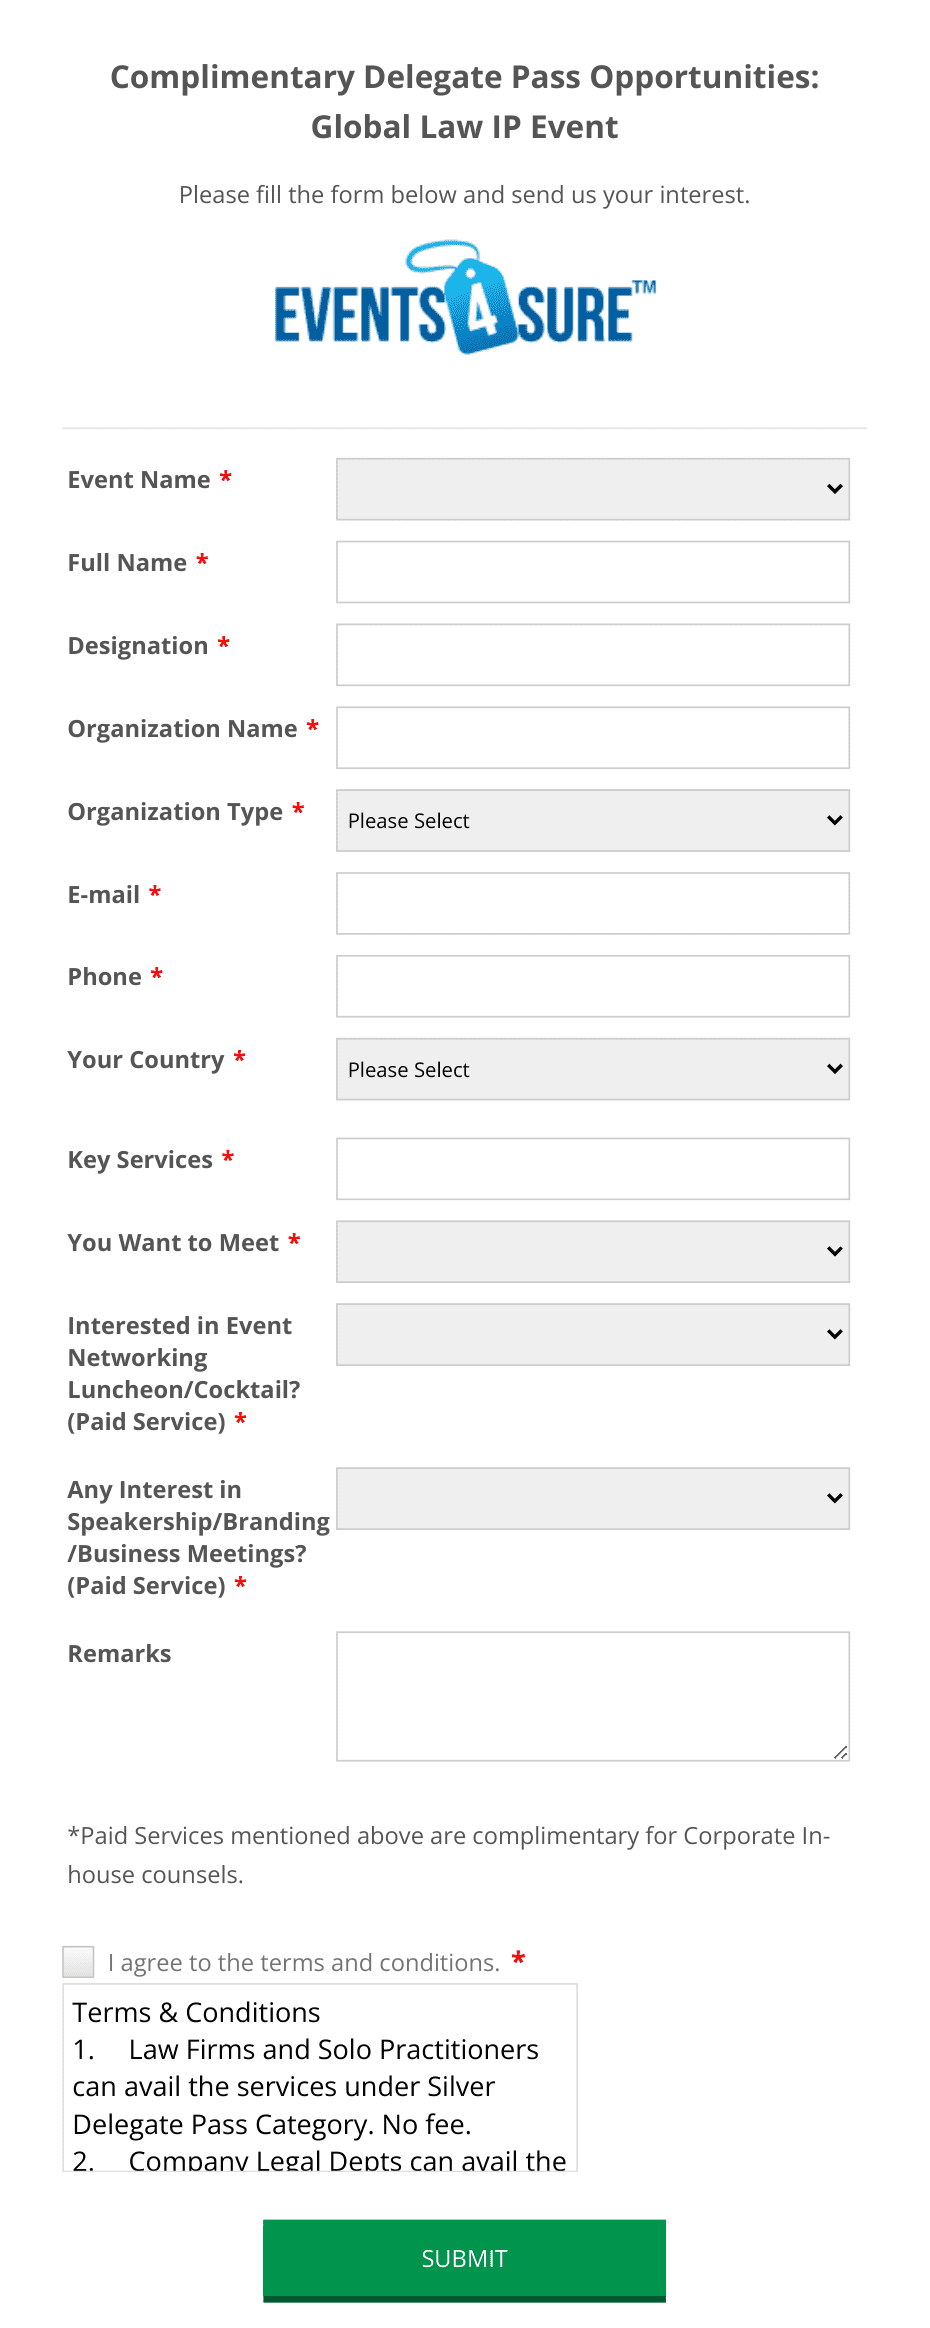Open the Organization Type dropdown

click(x=592, y=820)
